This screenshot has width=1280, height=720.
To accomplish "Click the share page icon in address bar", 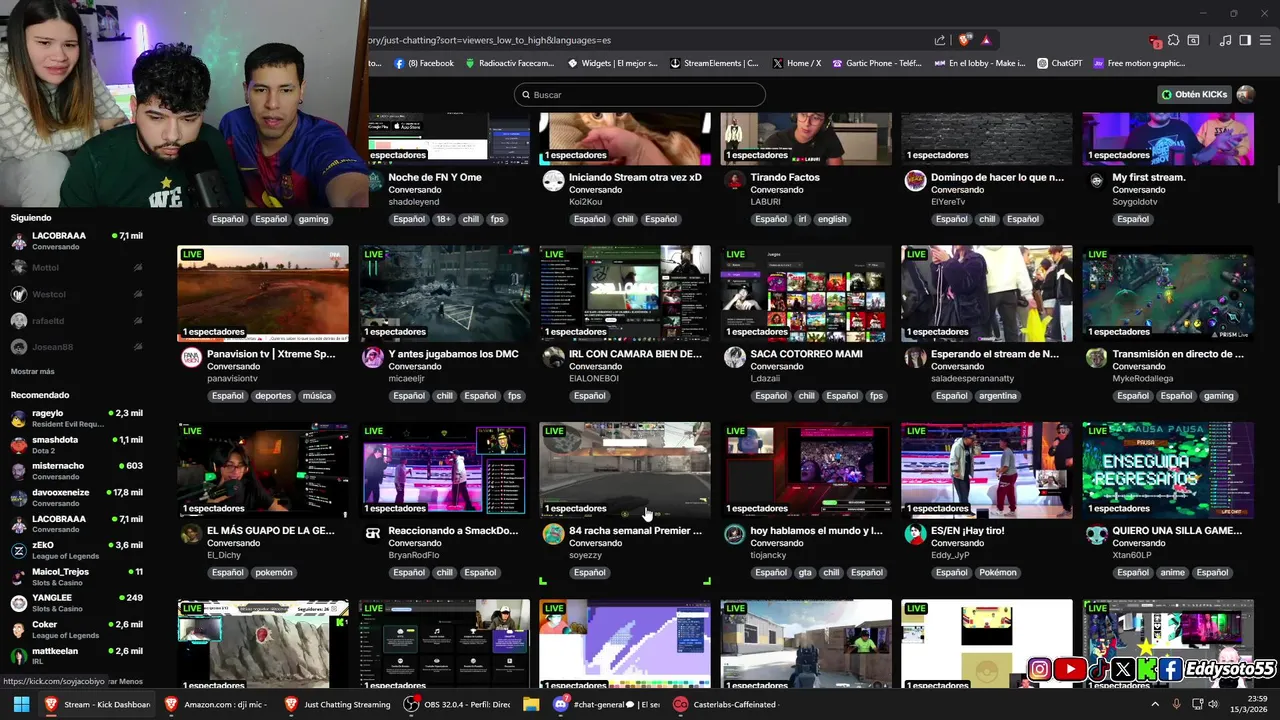I will coord(940,40).
